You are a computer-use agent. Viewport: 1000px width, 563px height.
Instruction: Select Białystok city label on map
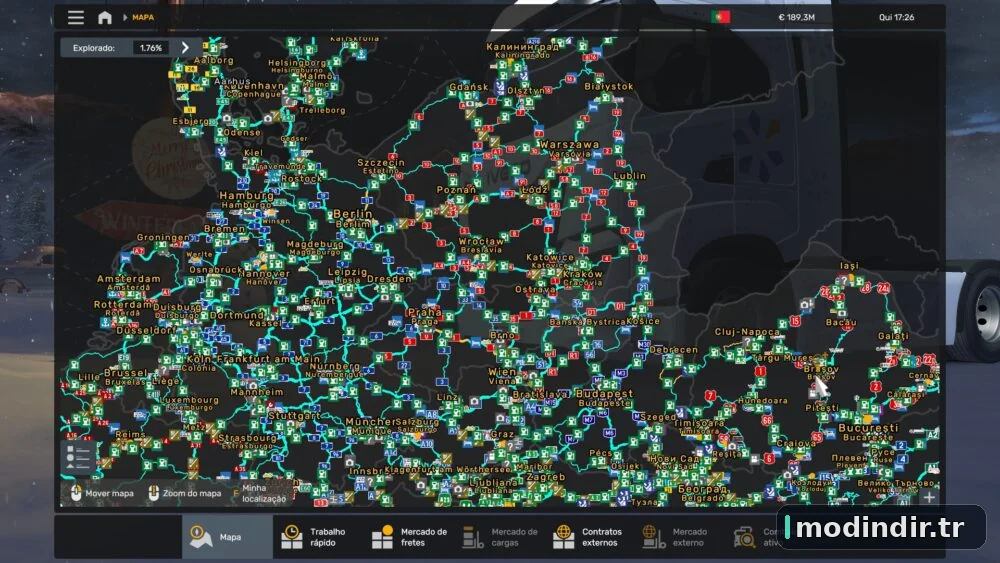tap(609, 86)
